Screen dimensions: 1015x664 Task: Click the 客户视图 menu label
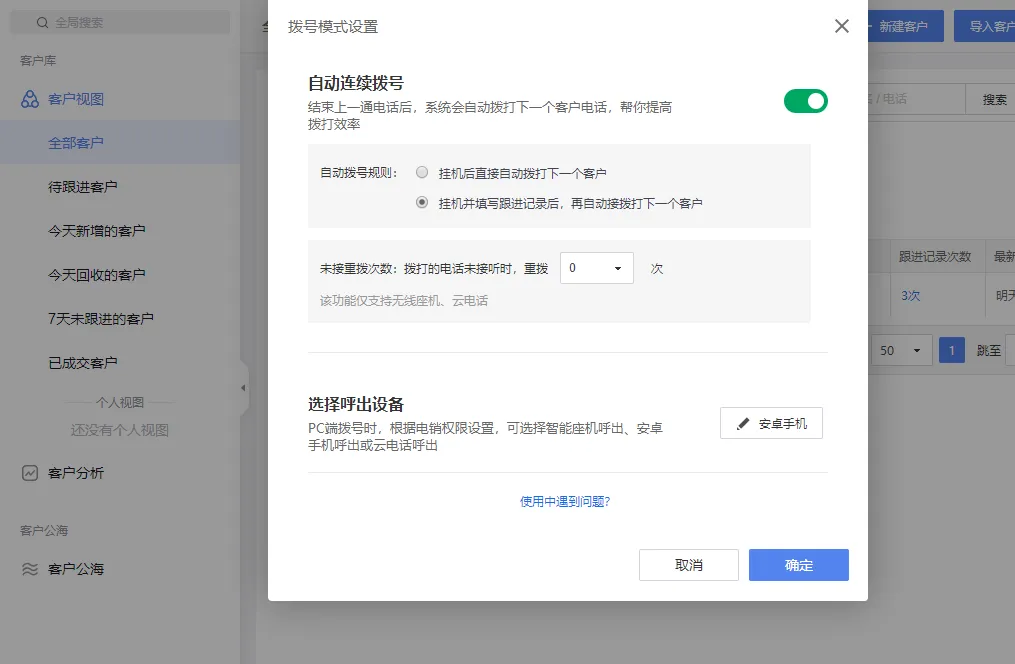click(x=76, y=99)
